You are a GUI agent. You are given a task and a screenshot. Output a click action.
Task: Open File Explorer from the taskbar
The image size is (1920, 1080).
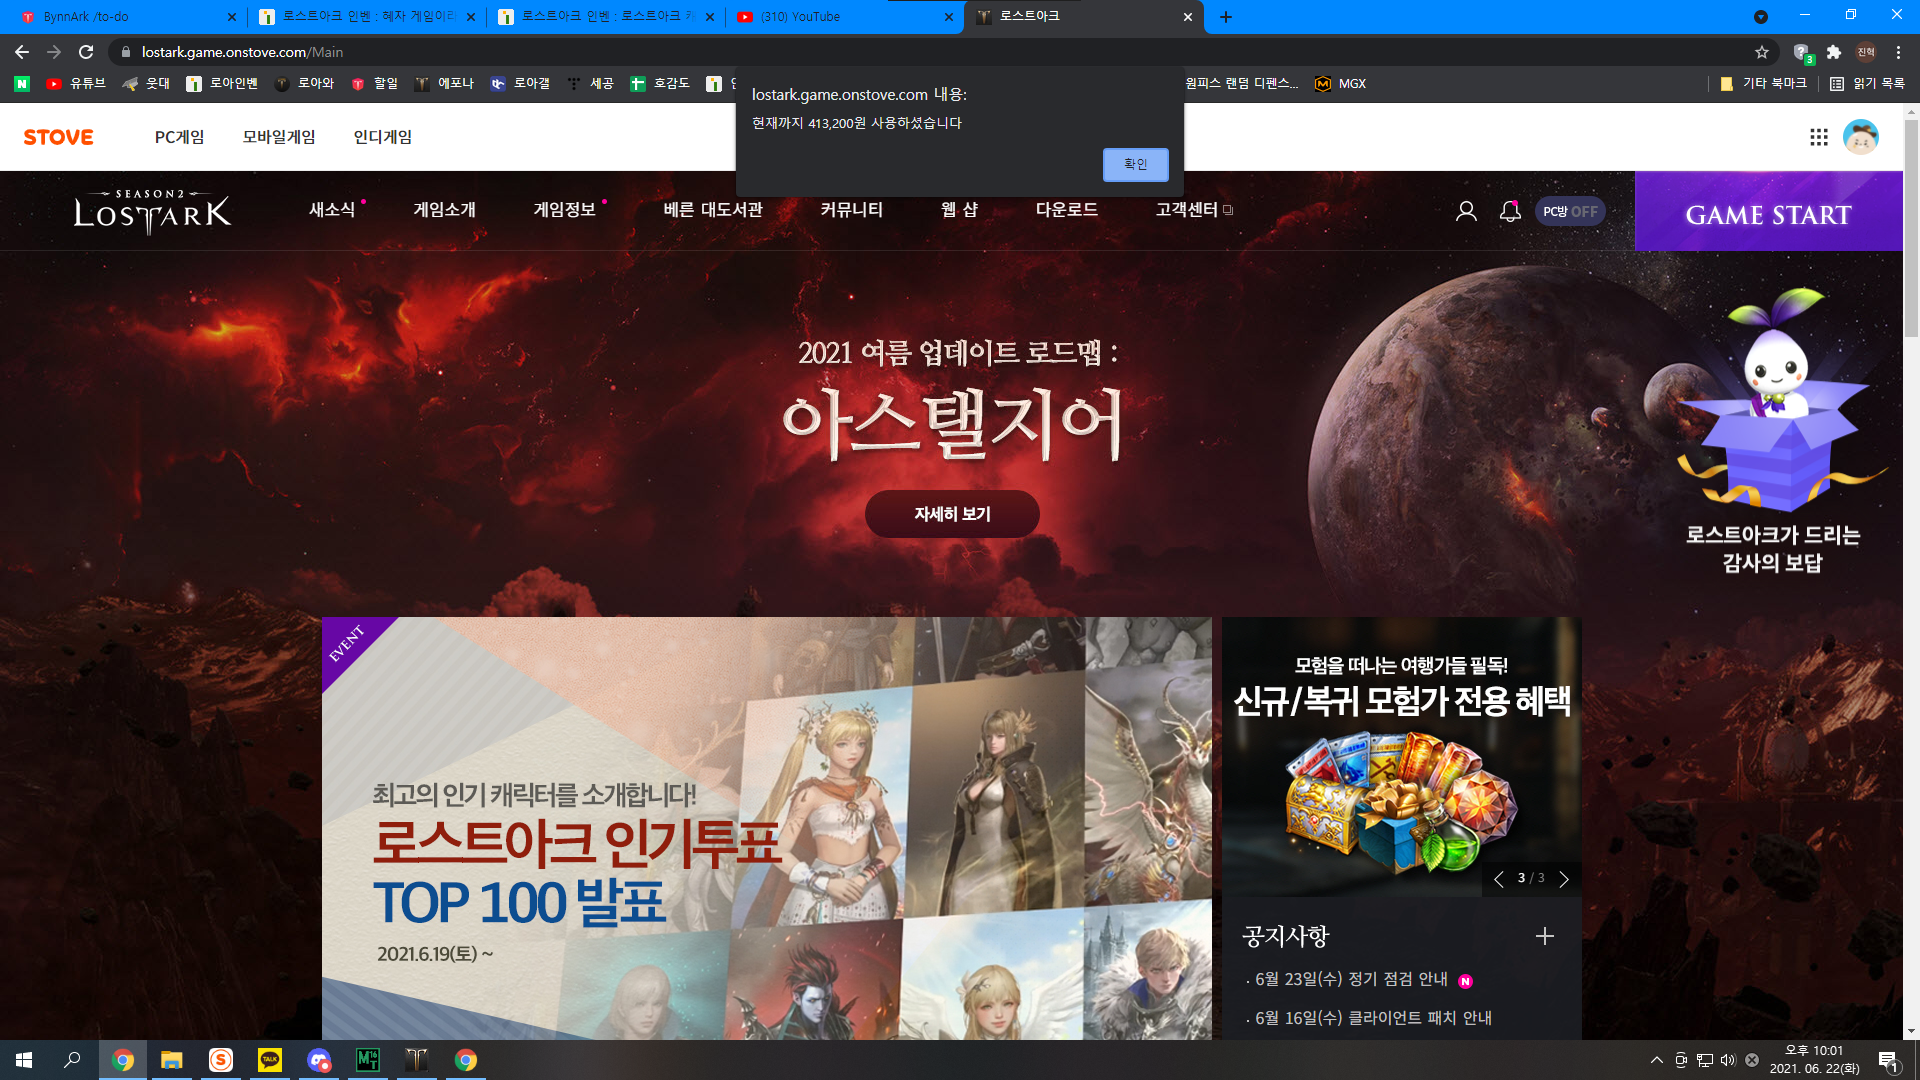pyautogui.click(x=172, y=1060)
